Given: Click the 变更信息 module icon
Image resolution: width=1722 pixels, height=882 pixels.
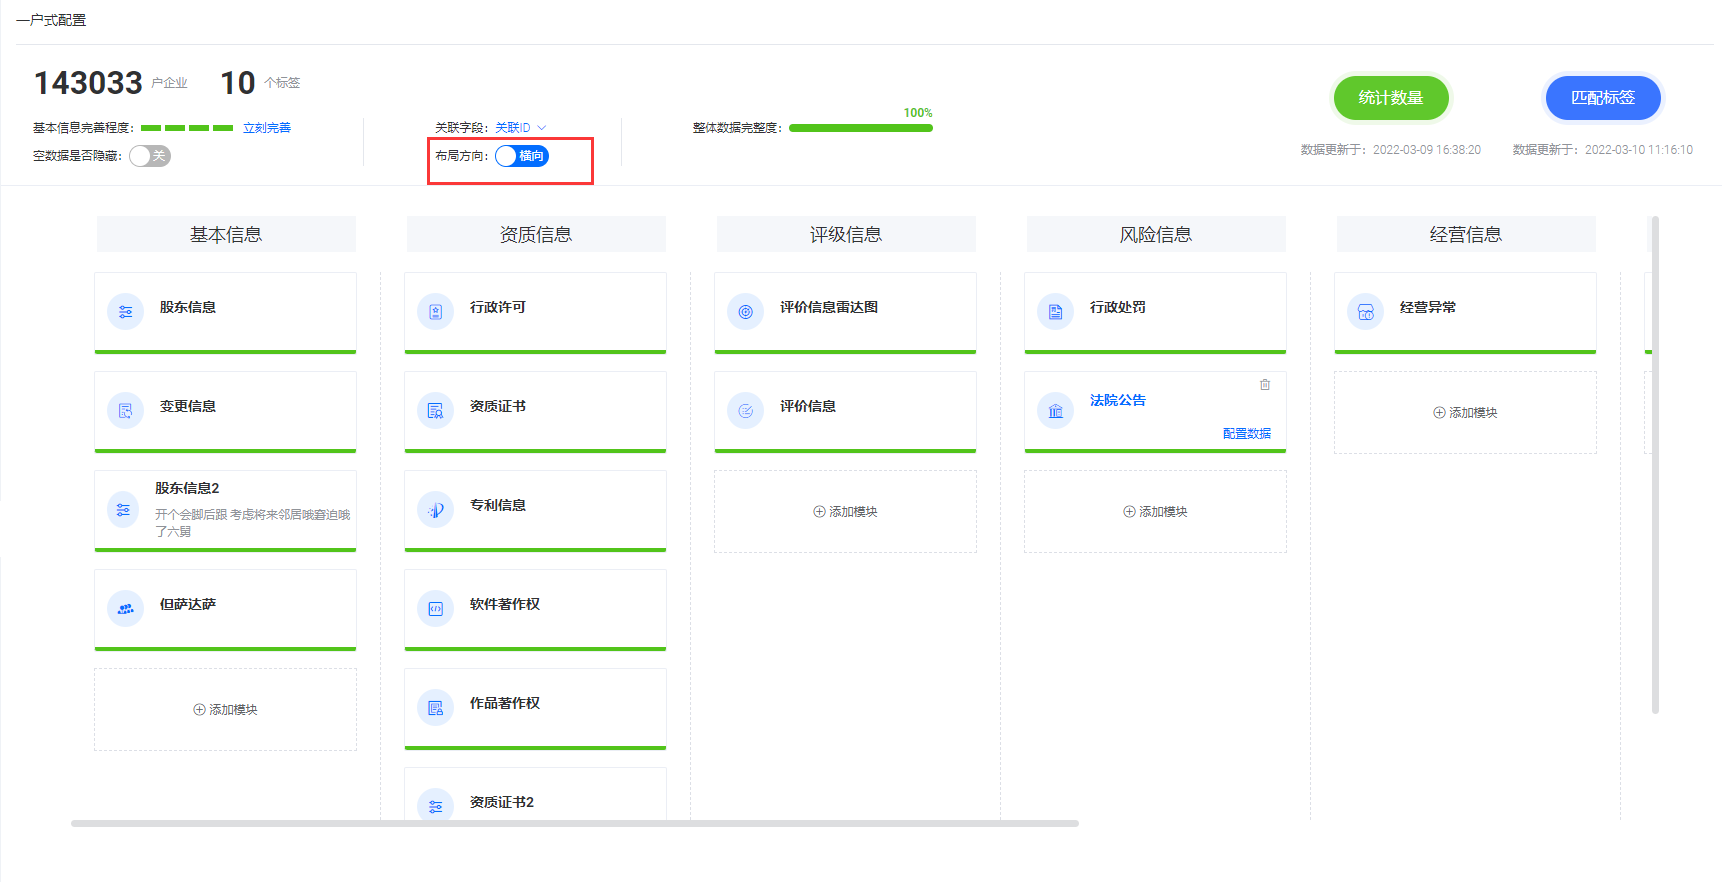Looking at the screenshot, I should (x=125, y=410).
